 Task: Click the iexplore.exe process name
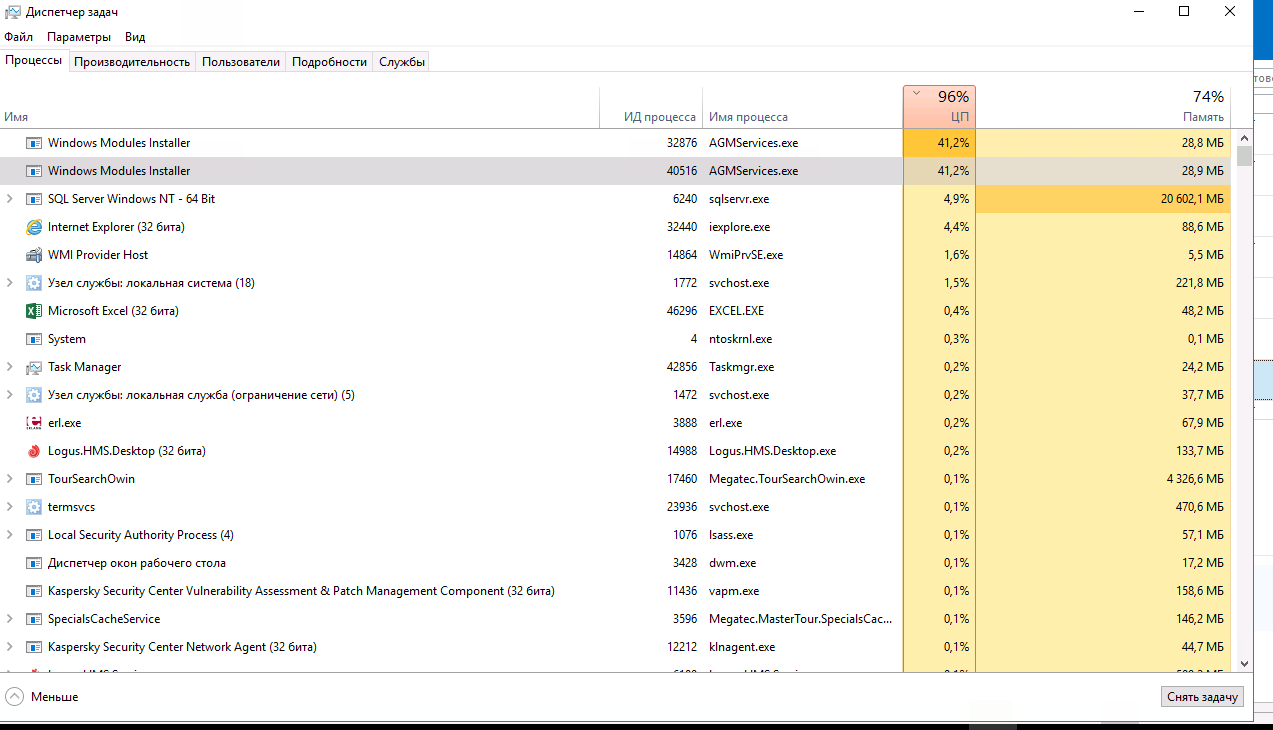[x=740, y=227]
